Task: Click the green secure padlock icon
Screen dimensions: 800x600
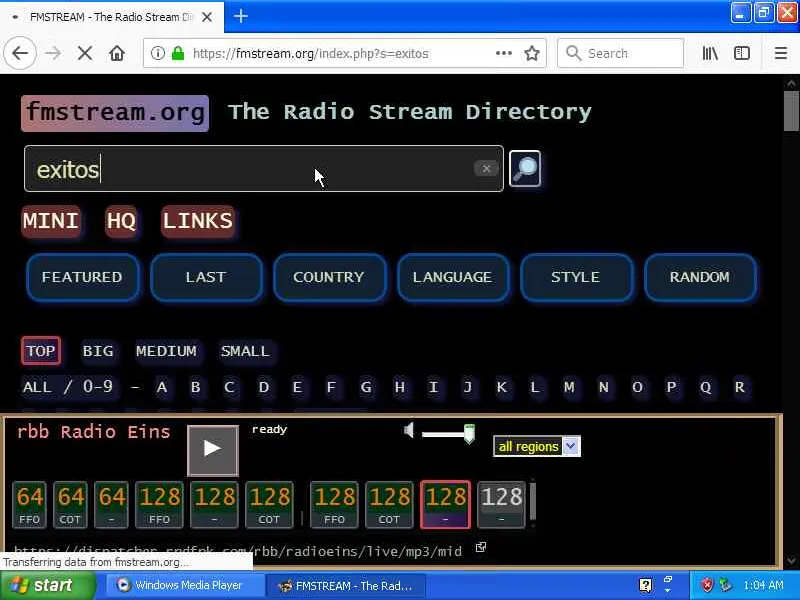Action: [178, 53]
